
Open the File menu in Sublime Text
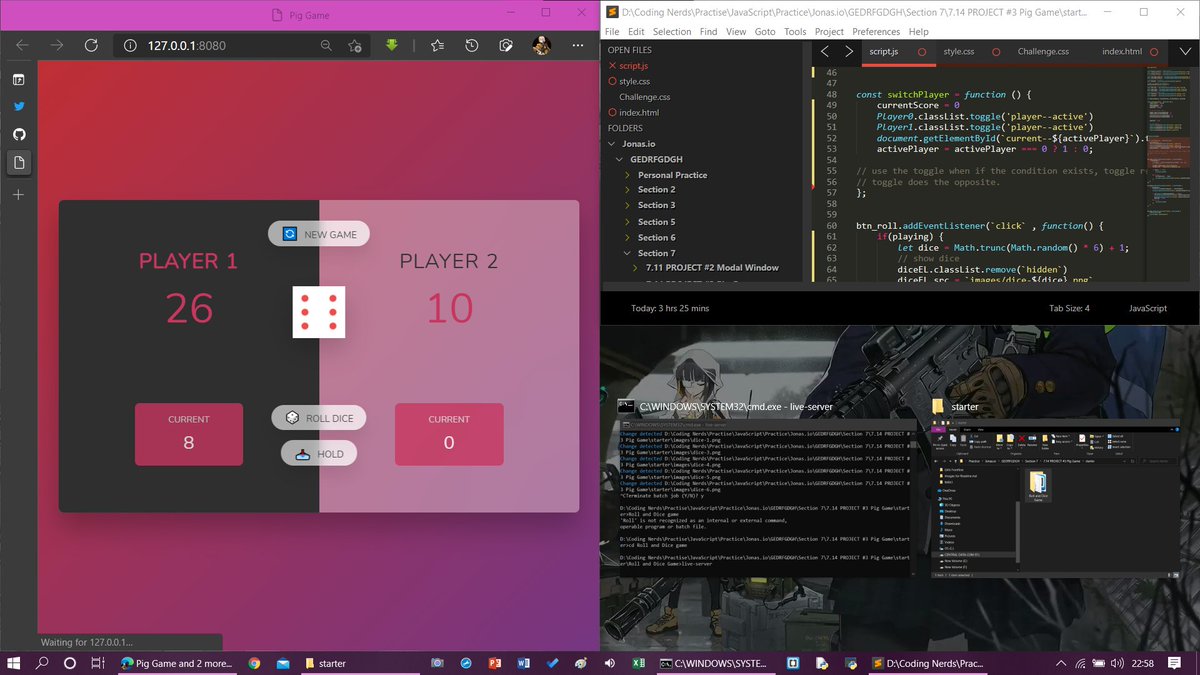[611, 31]
